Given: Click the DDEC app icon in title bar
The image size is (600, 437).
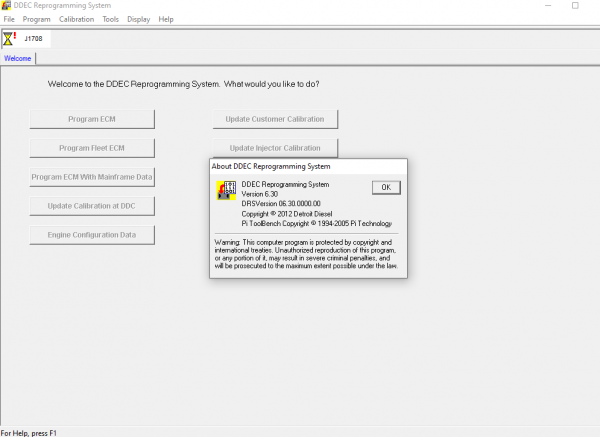Looking at the screenshot, I should 6,5.
